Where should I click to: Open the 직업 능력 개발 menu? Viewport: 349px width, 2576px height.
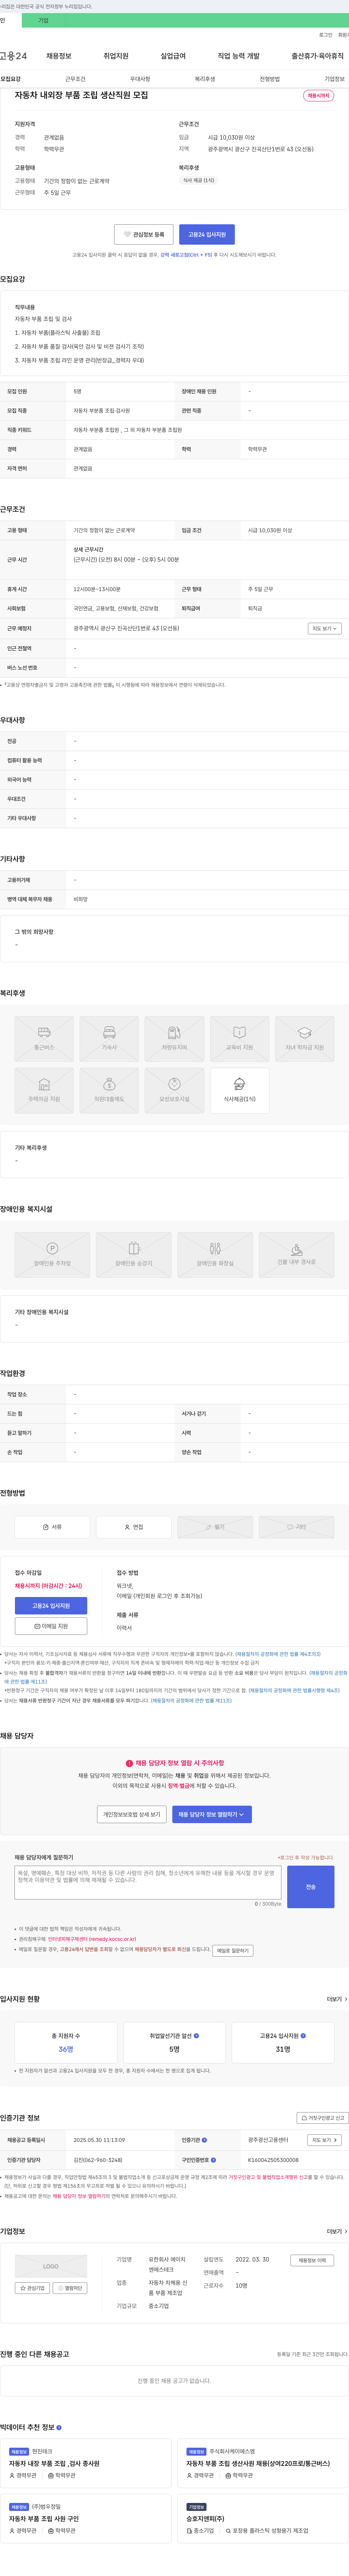(238, 56)
